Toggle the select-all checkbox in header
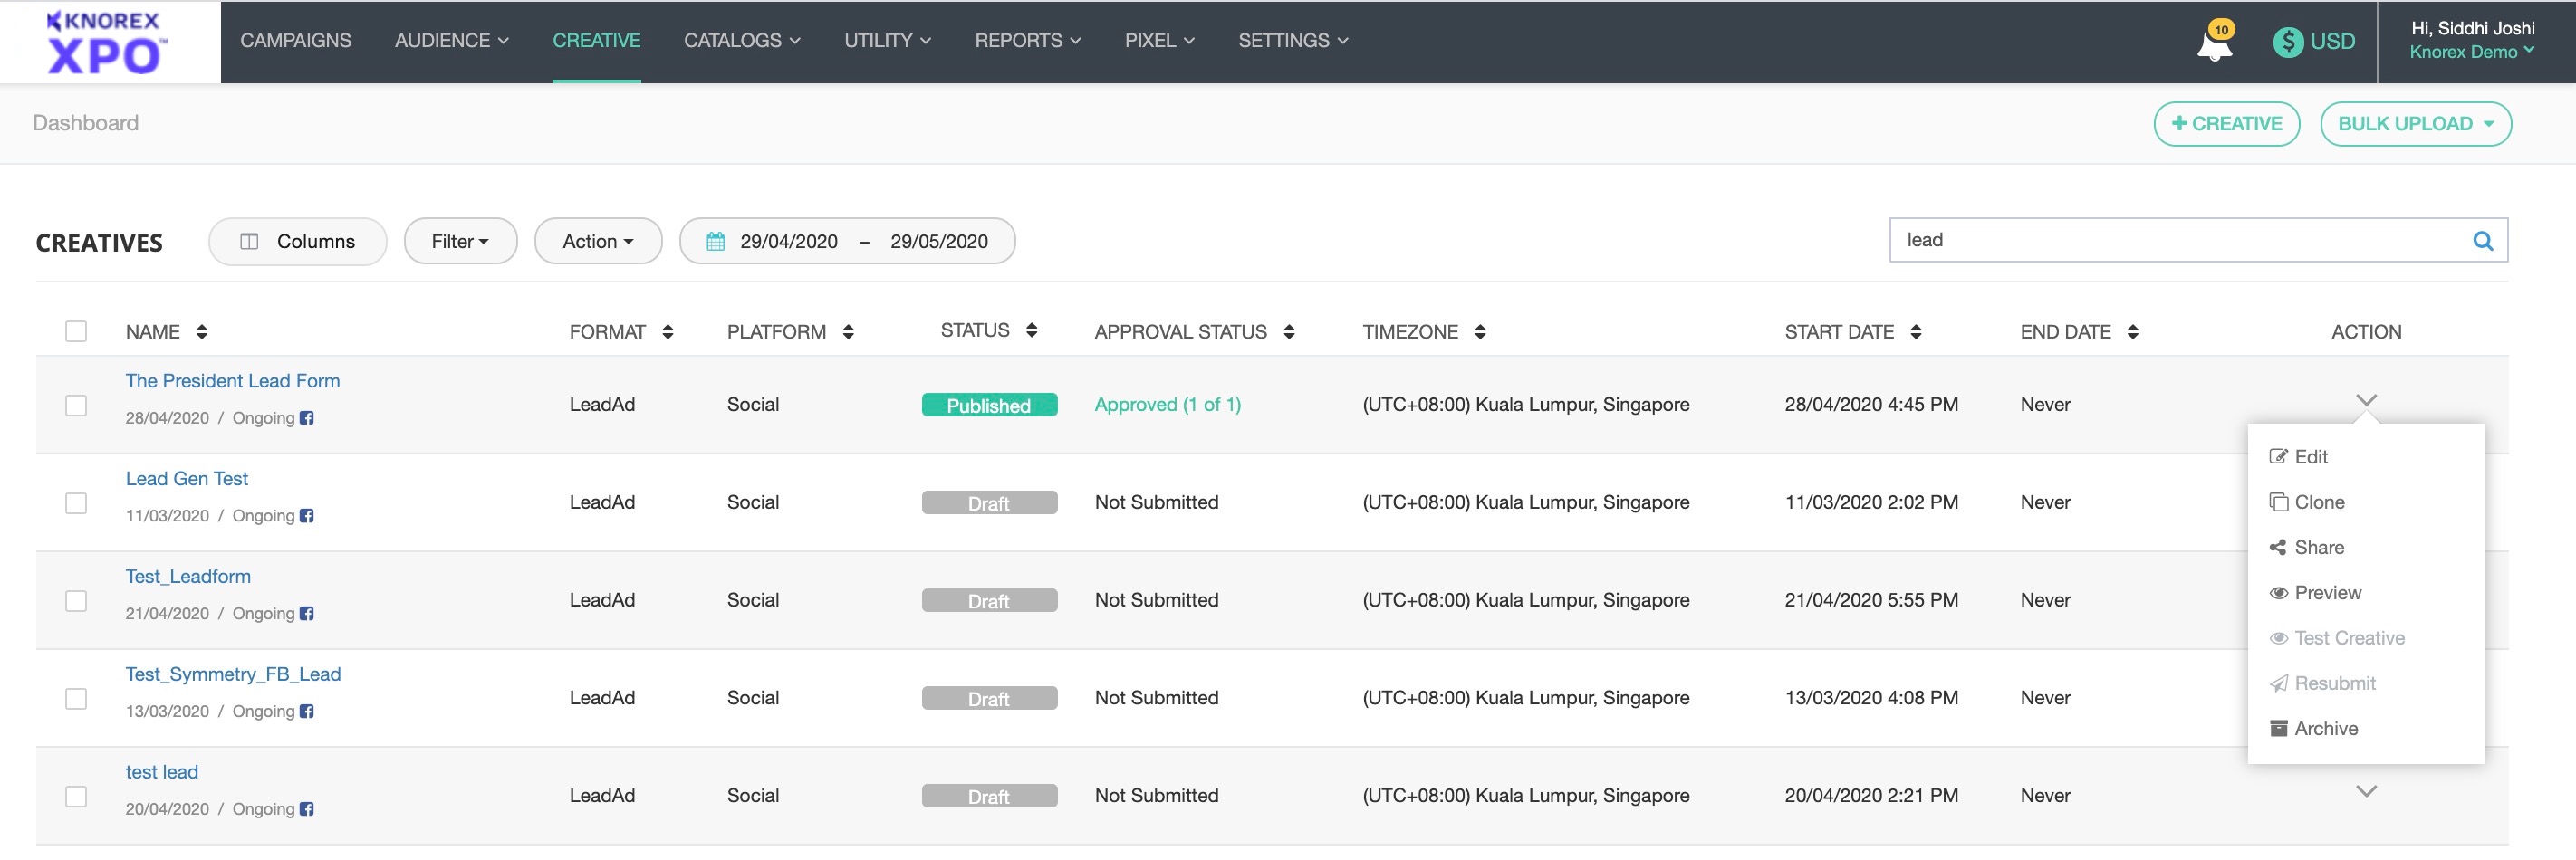 click(x=76, y=332)
